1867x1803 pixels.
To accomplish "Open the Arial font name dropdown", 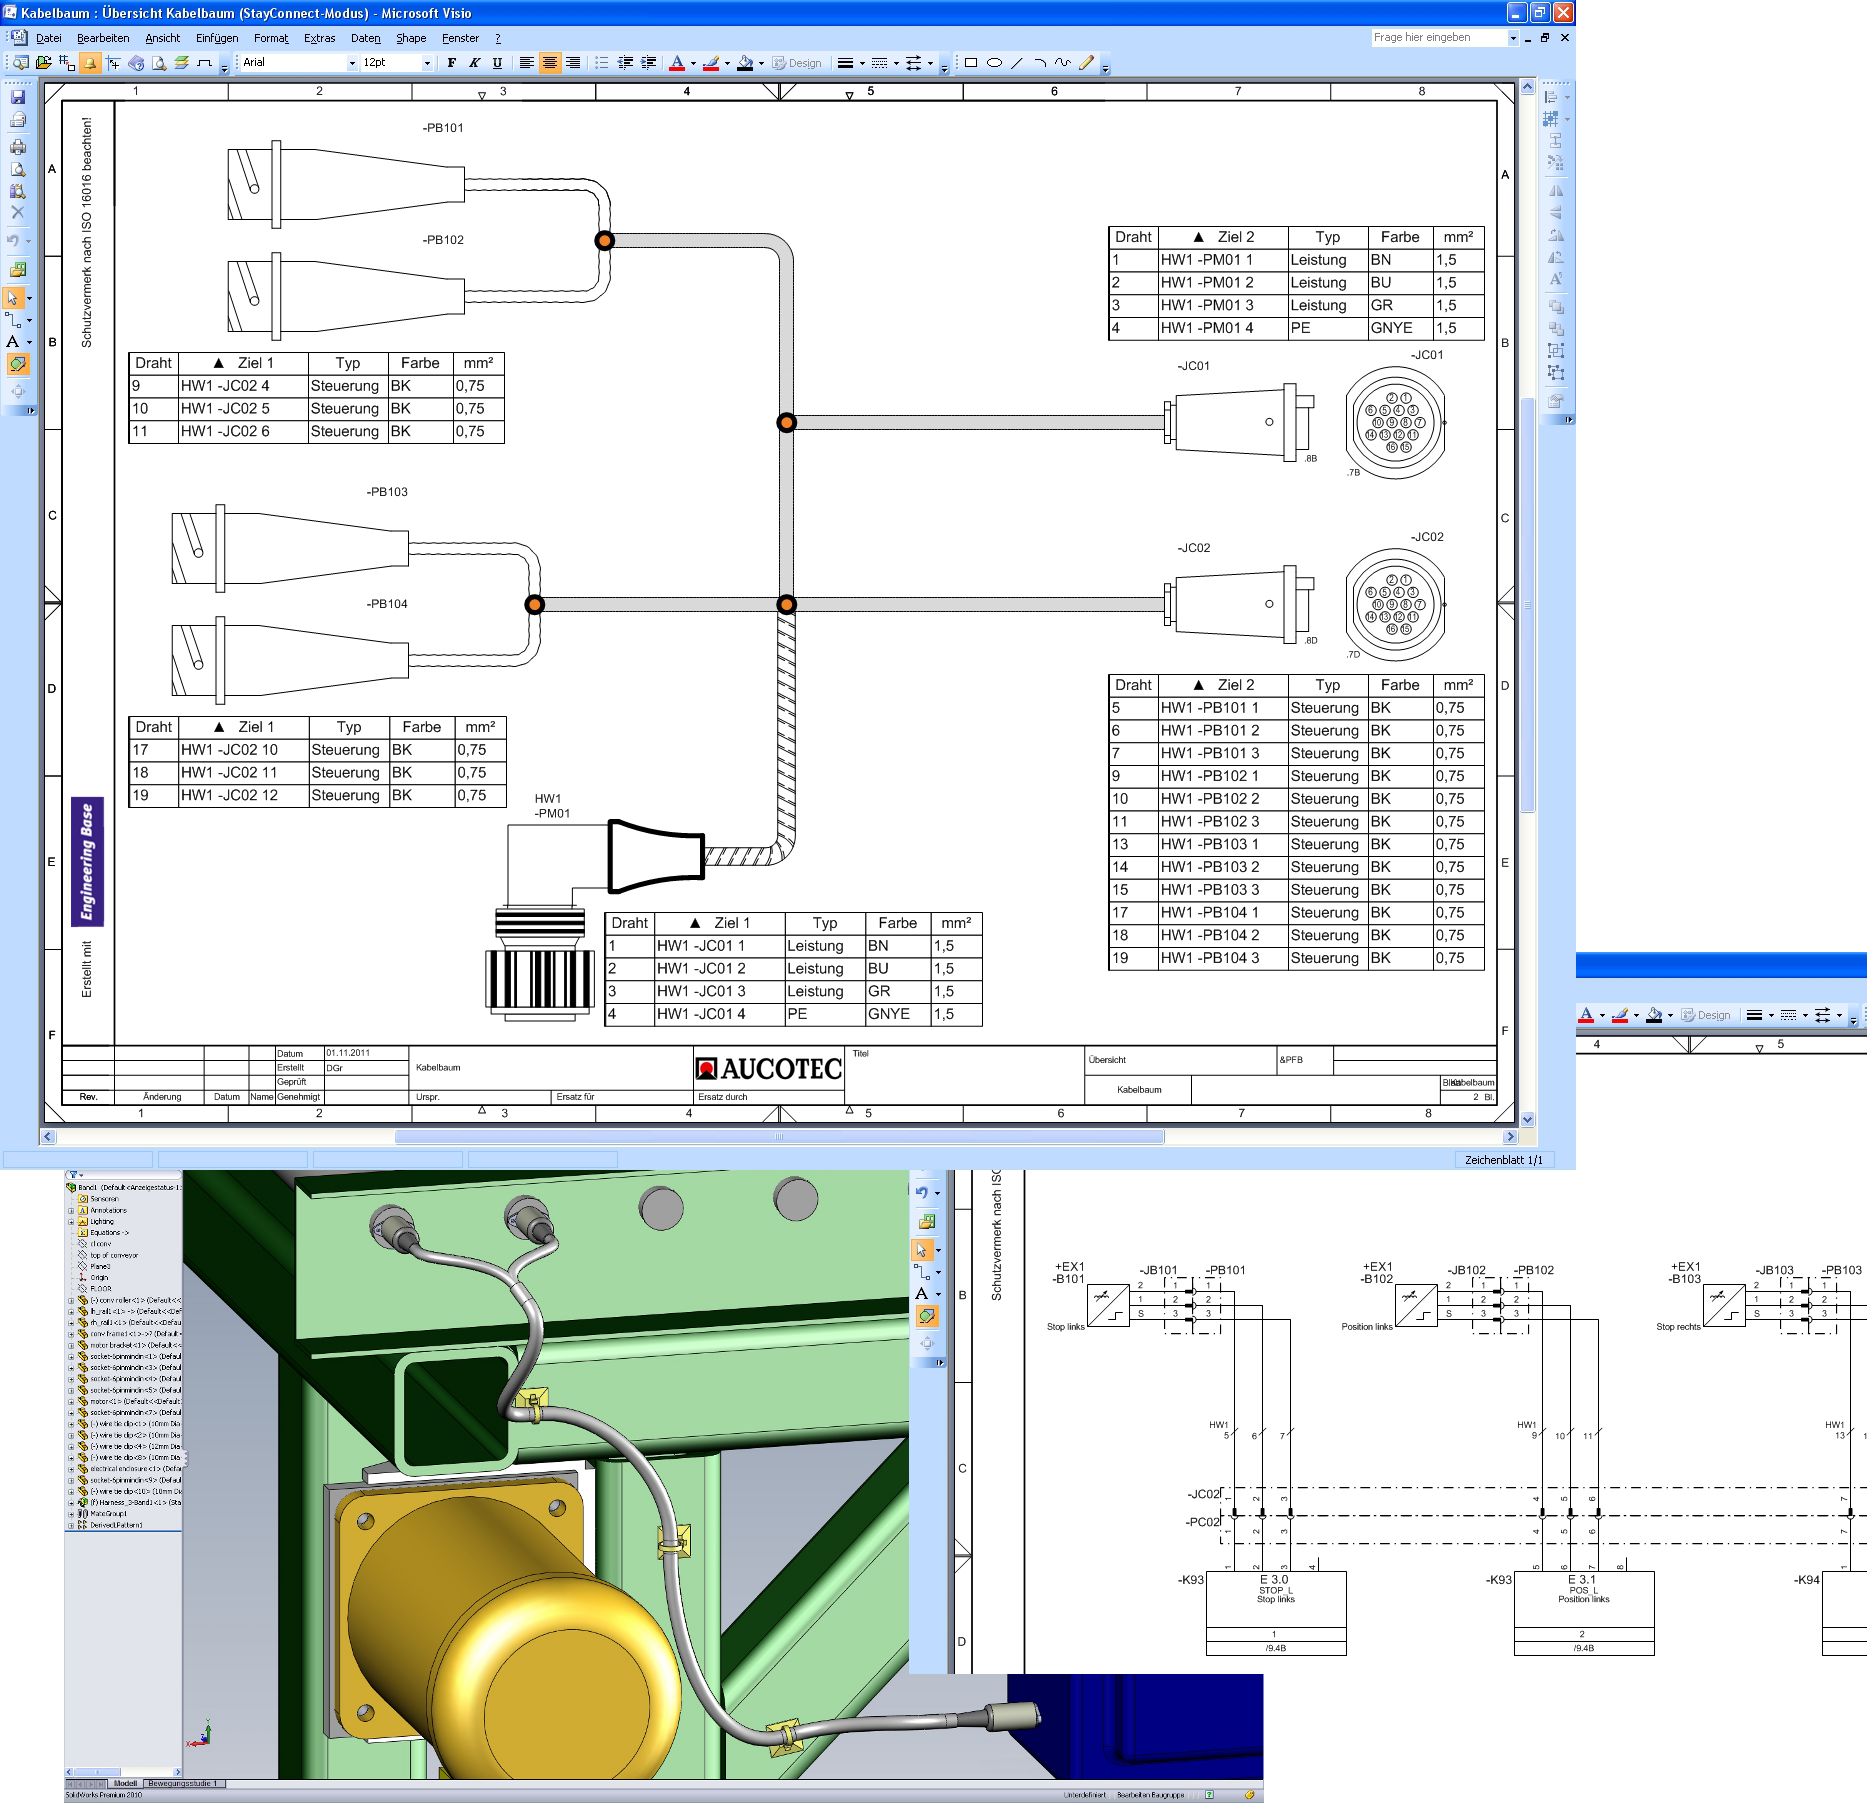I will pos(351,63).
